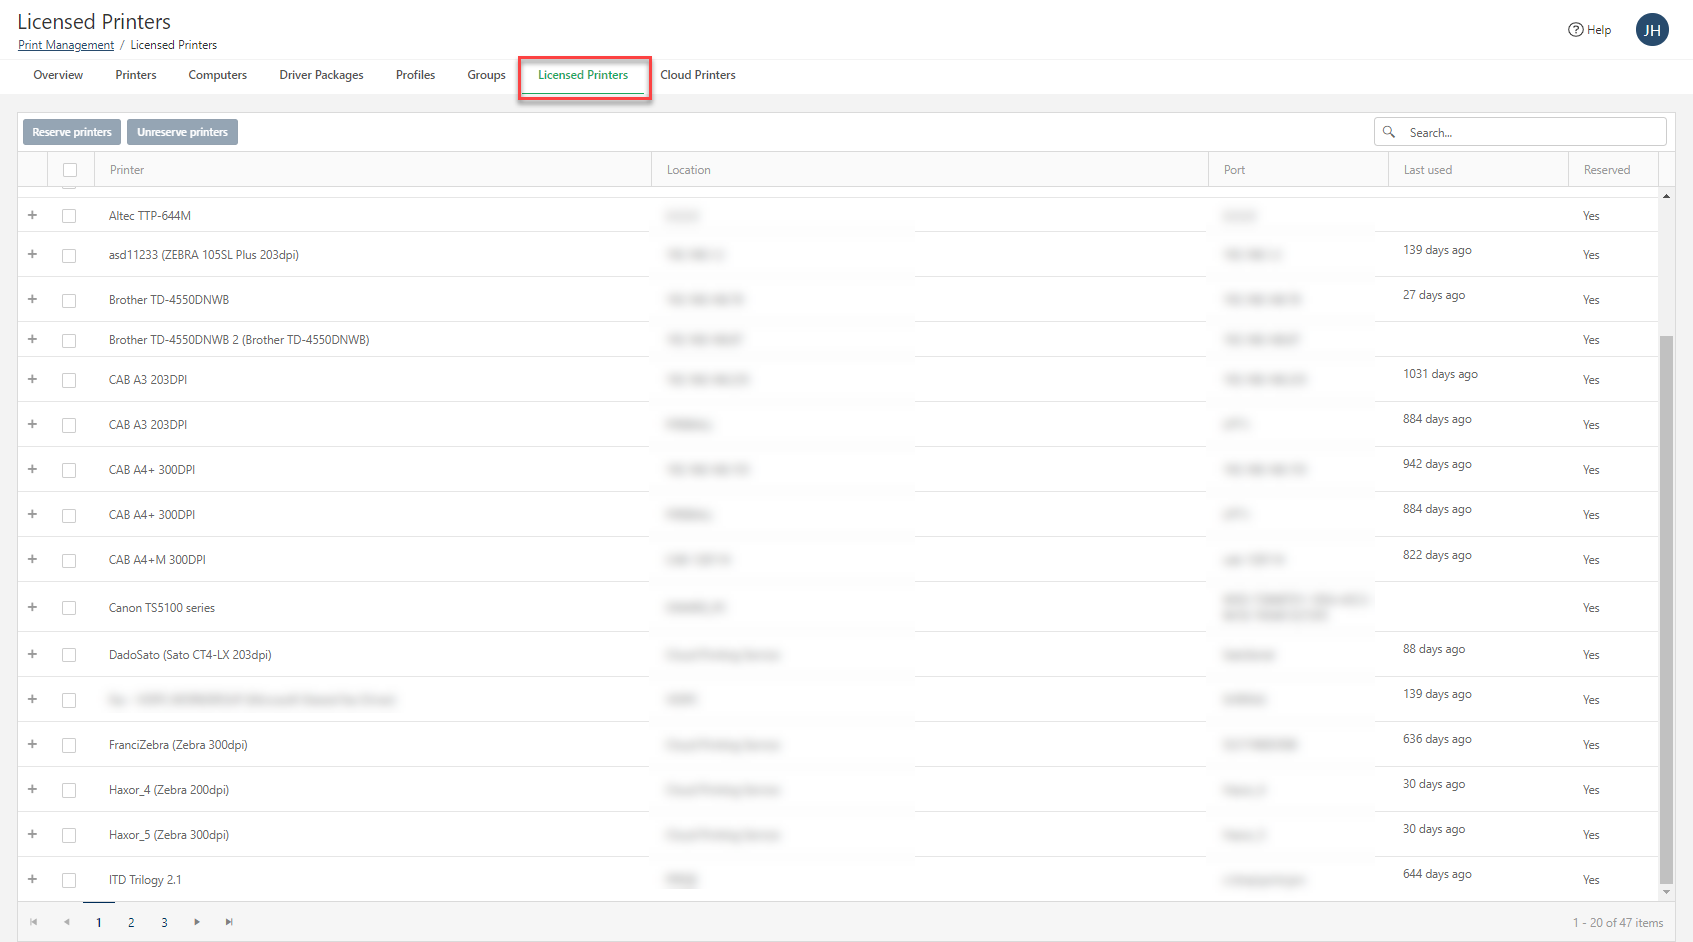Image resolution: width=1693 pixels, height=942 pixels.
Task: Click the Help question mark icon
Action: (x=1575, y=30)
